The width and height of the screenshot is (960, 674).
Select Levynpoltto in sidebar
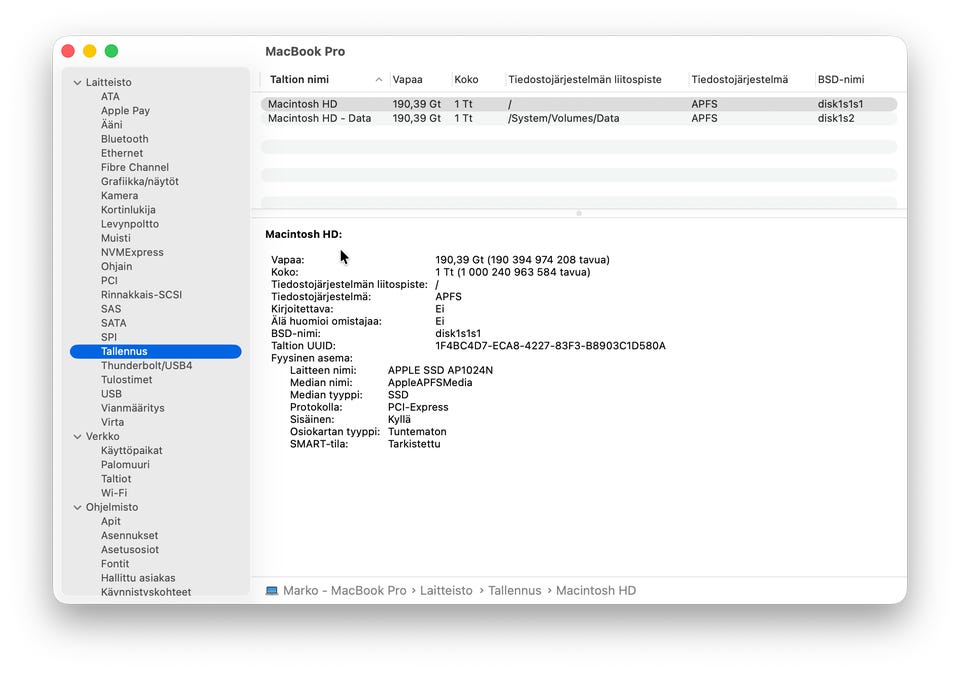(x=130, y=224)
